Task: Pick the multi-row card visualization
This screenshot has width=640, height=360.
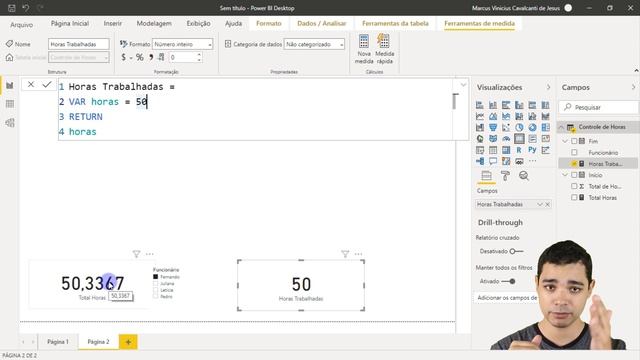Action: [532, 139]
